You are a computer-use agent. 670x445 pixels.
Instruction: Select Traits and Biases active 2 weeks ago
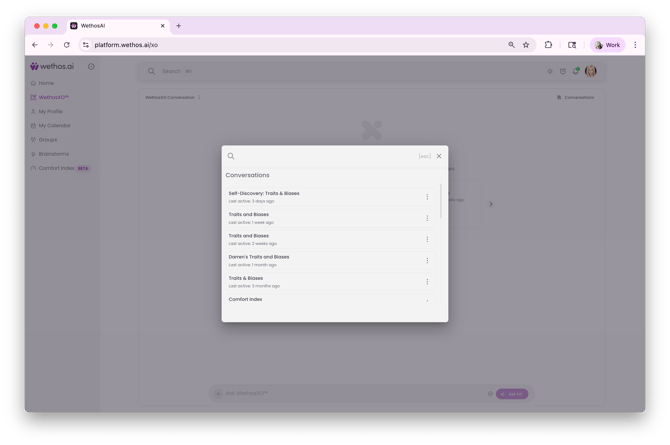pyautogui.click(x=249, y=236)
